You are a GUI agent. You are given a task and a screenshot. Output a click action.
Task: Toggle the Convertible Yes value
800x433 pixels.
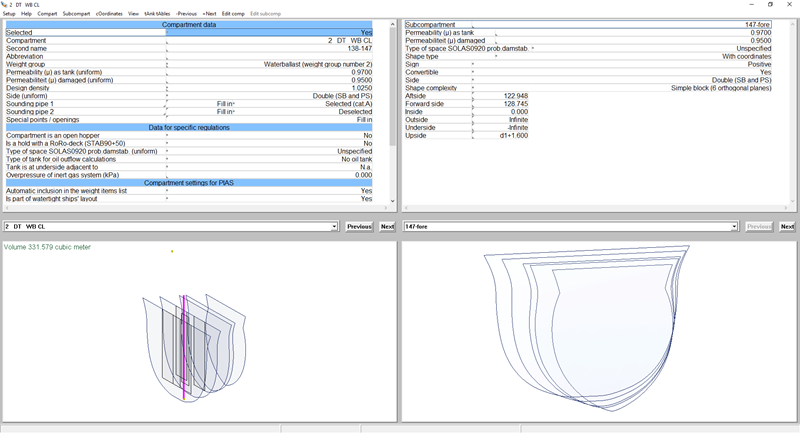coord(765,72)
